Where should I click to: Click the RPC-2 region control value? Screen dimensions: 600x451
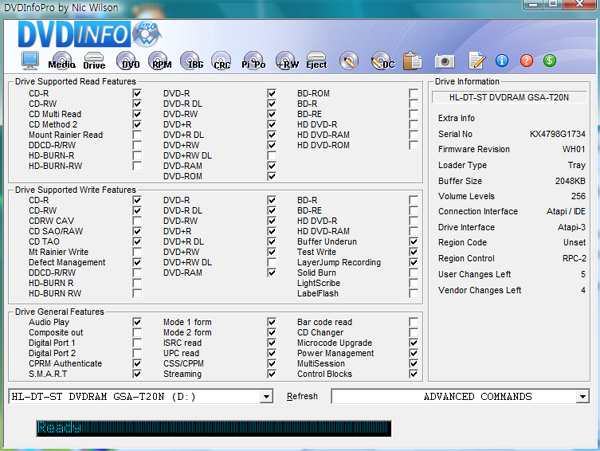574,258
